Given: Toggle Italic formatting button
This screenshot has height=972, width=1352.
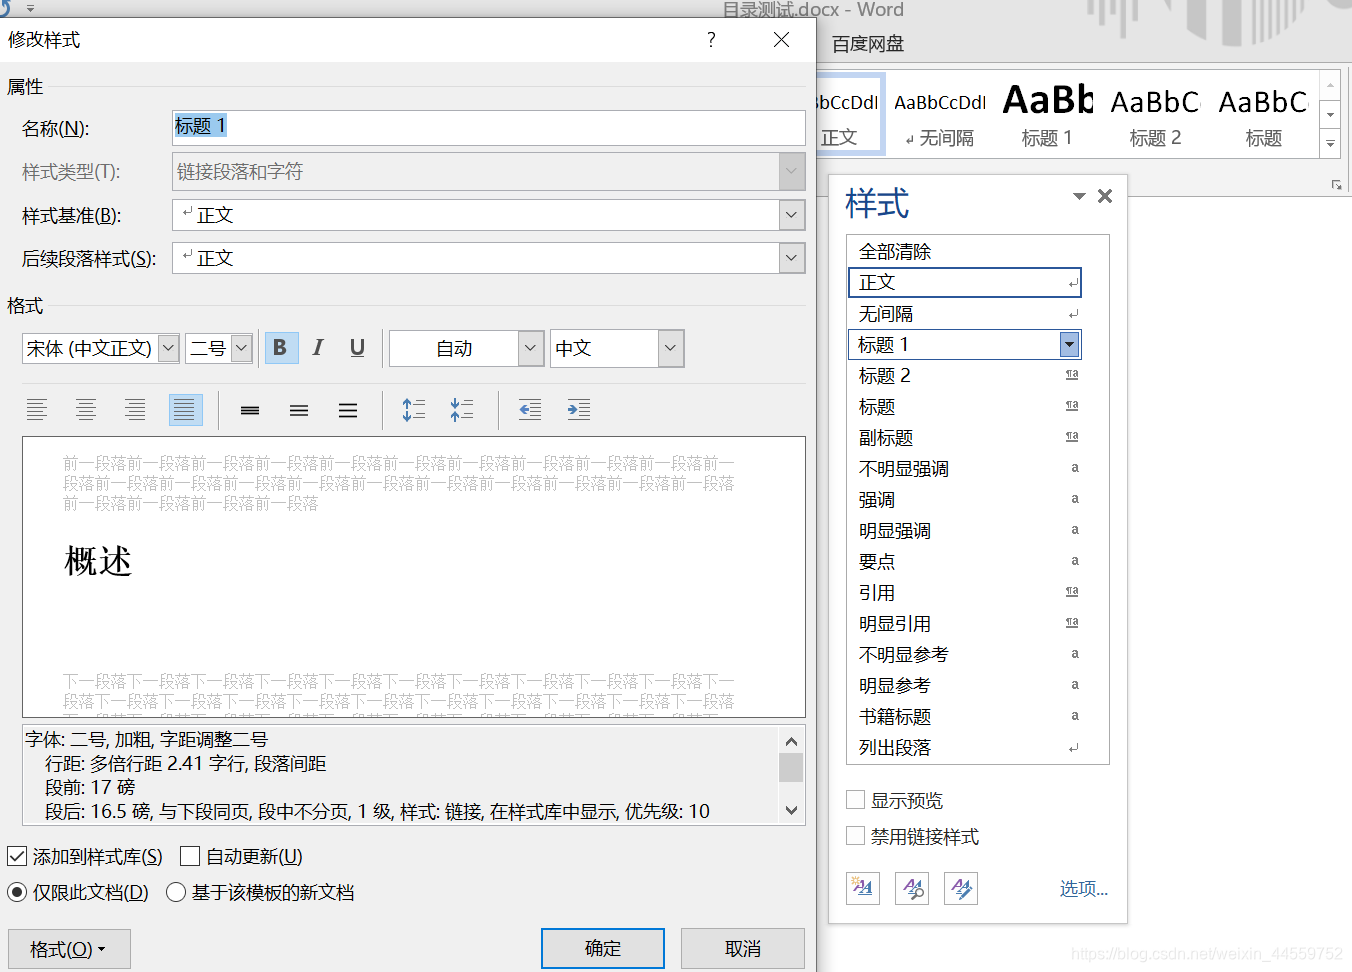Looking at the screenshot, I should [x=318, y=348].
